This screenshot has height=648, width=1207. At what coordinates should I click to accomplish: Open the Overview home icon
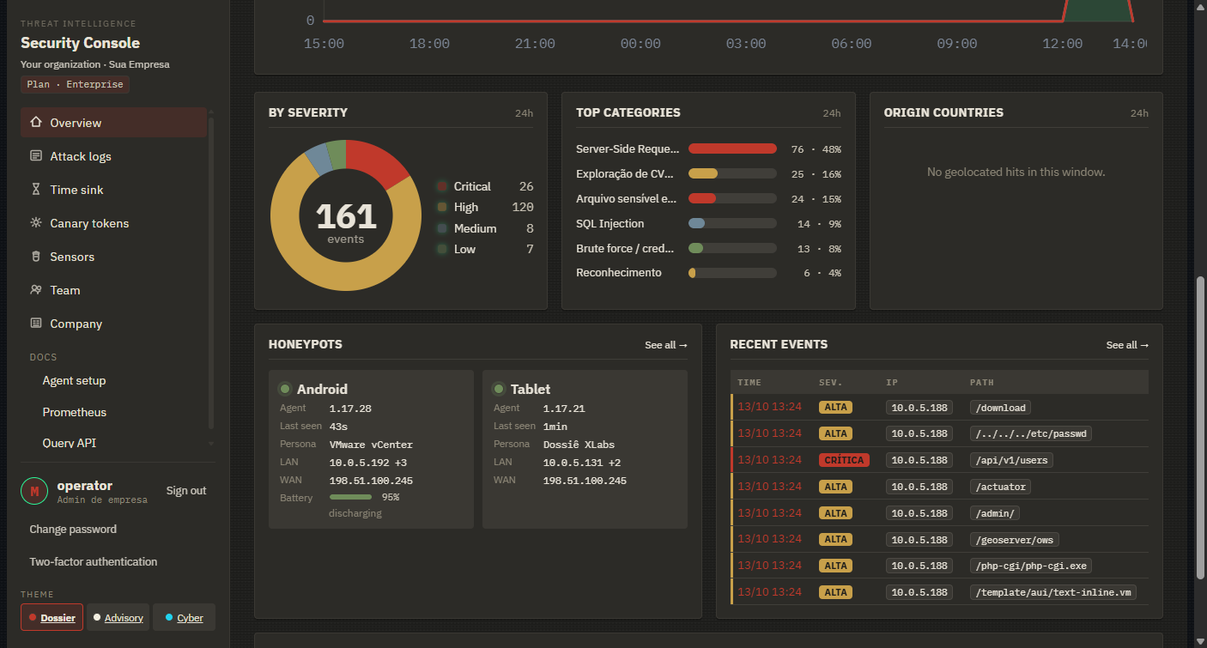(x=36, y=122)
